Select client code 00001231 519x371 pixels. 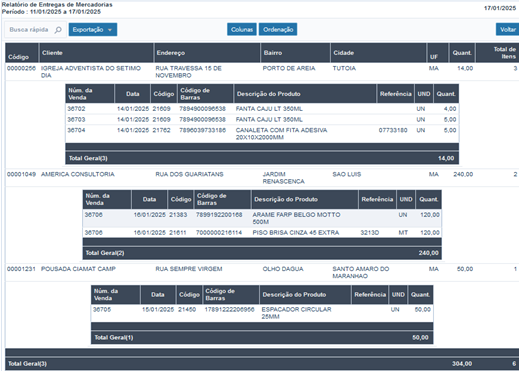point(21,269)
